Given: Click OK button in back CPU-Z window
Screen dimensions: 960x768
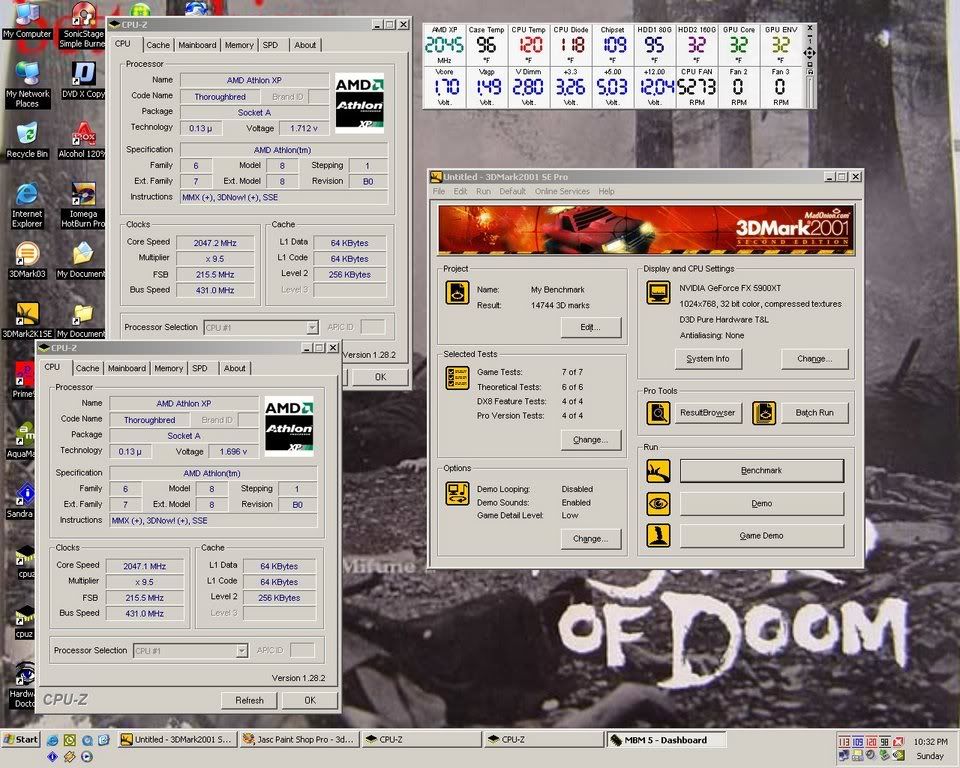Looking at the screenshot, I should coord(380,377).
